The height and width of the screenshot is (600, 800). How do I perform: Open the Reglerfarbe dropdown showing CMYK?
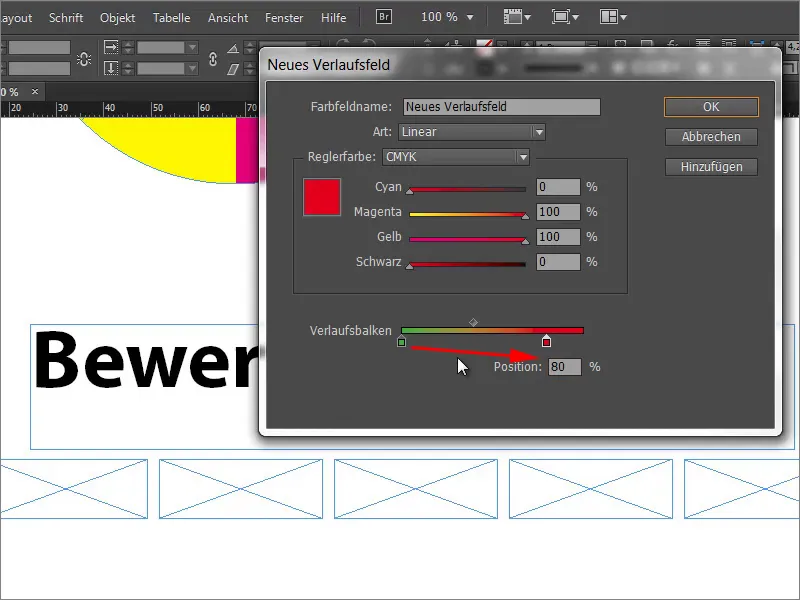[x=456, y=157]
